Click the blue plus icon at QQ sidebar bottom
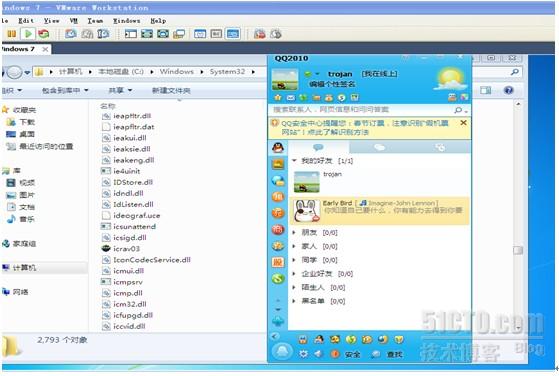This screenshot has width=559, height=376. [278, 321]
